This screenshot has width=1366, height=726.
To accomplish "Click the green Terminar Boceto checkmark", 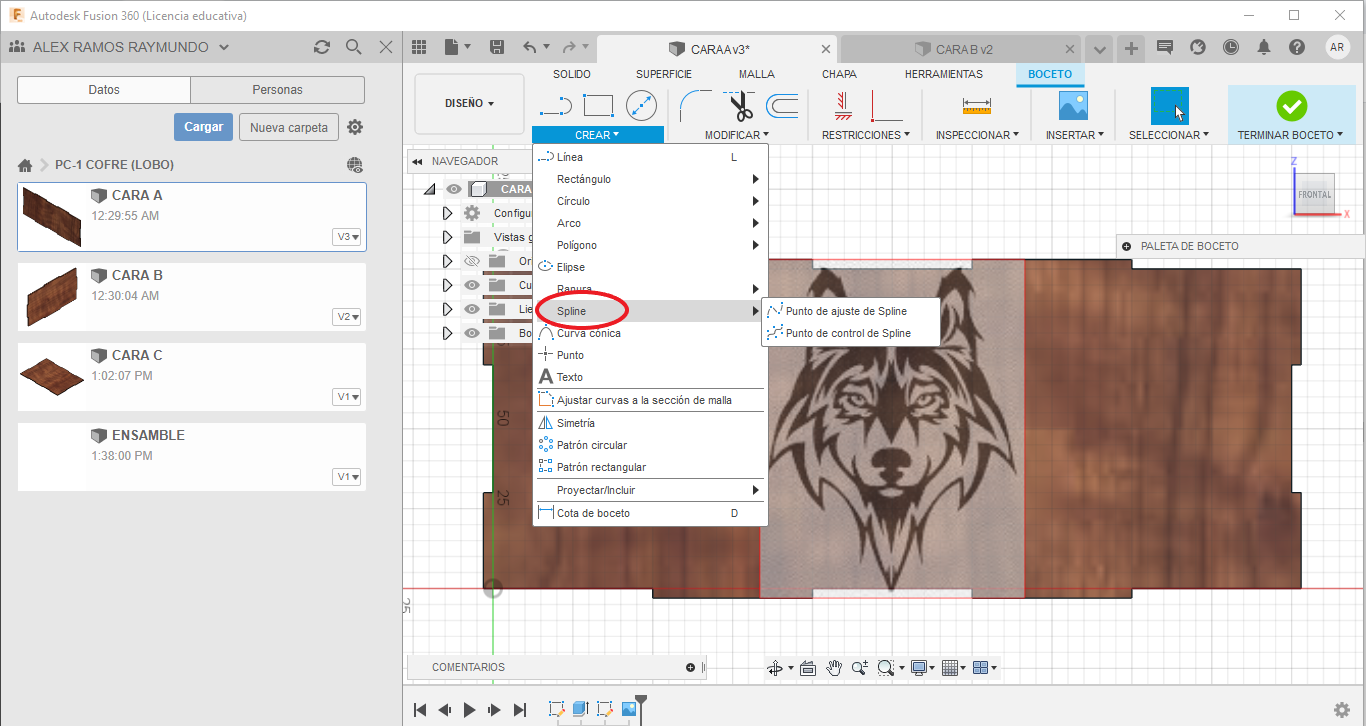I will tap(1291, 106).
